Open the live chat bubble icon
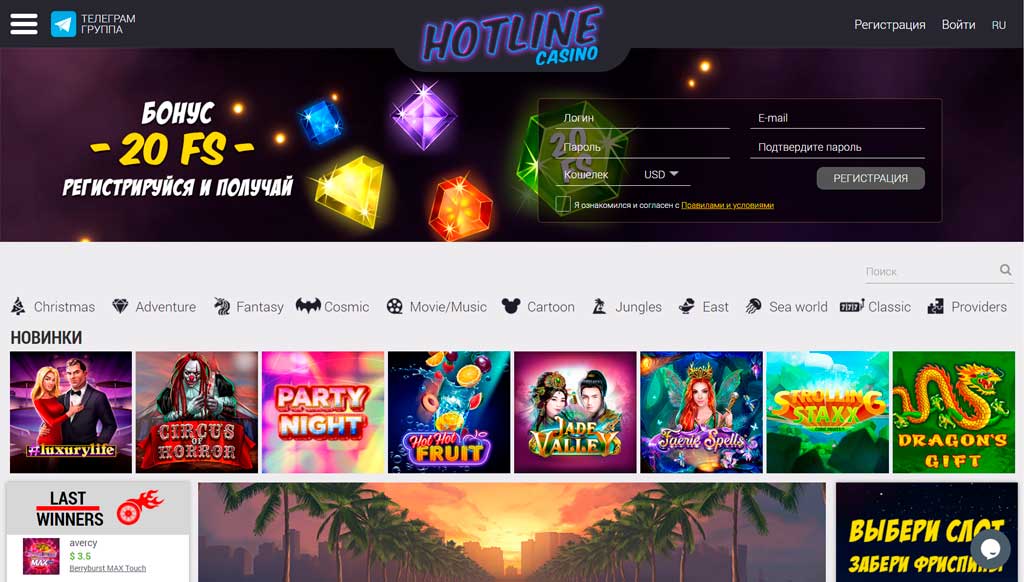 point(990,549)
